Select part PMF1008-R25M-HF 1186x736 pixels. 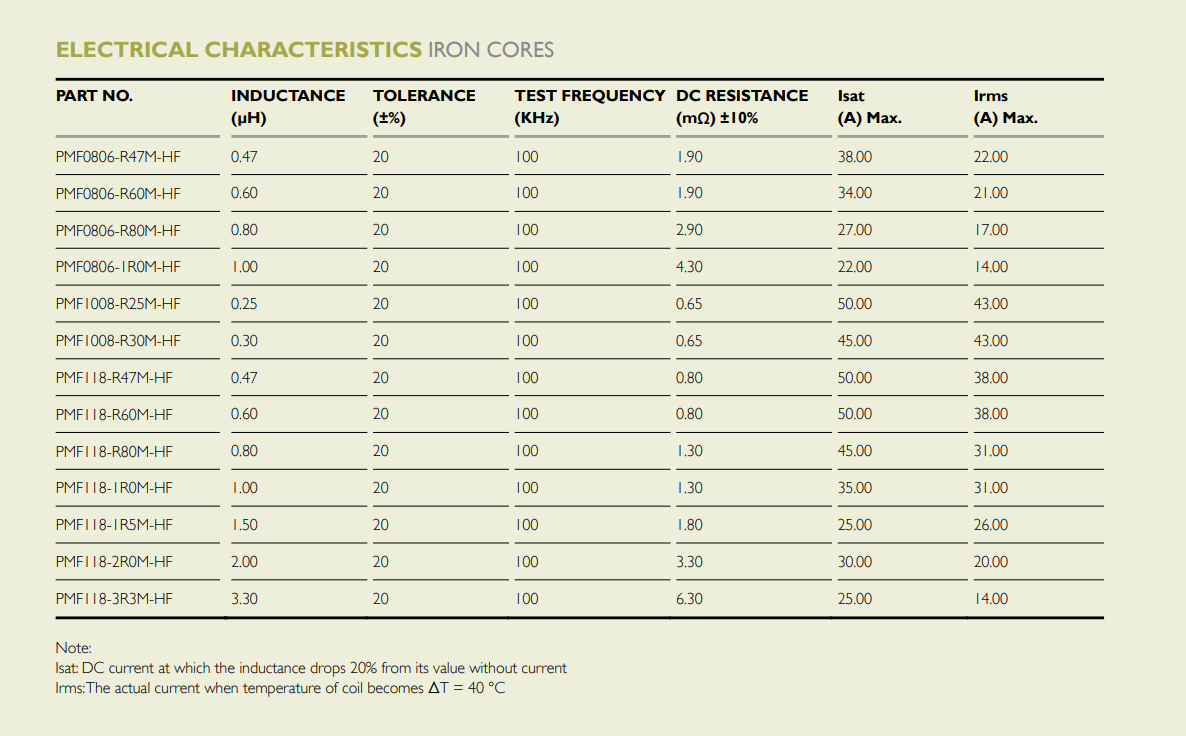pos(118,304)
